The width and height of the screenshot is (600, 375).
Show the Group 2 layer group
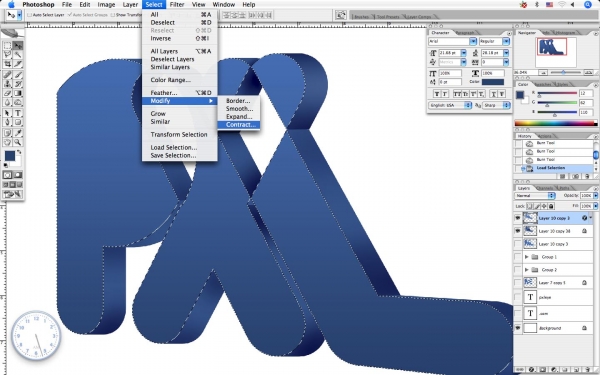tap(518, 270)
